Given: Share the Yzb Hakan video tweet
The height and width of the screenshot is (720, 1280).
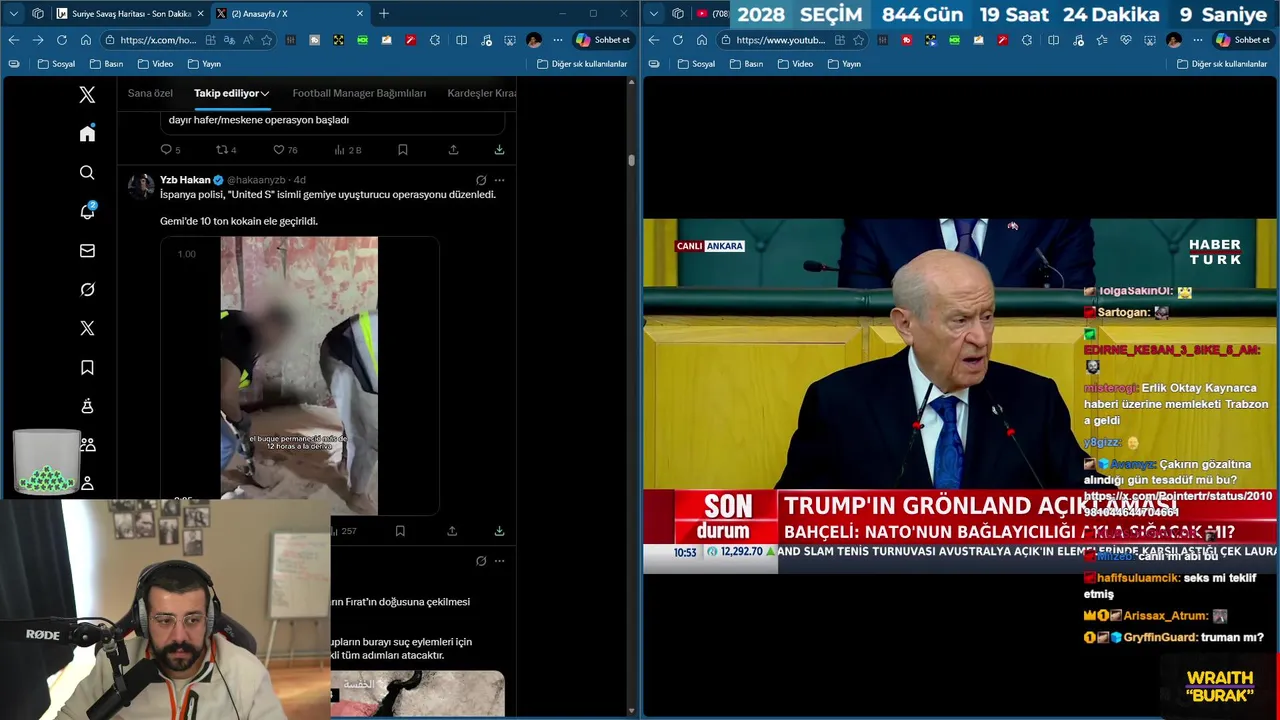Looking at the screenshot, I should pos(452,531).
